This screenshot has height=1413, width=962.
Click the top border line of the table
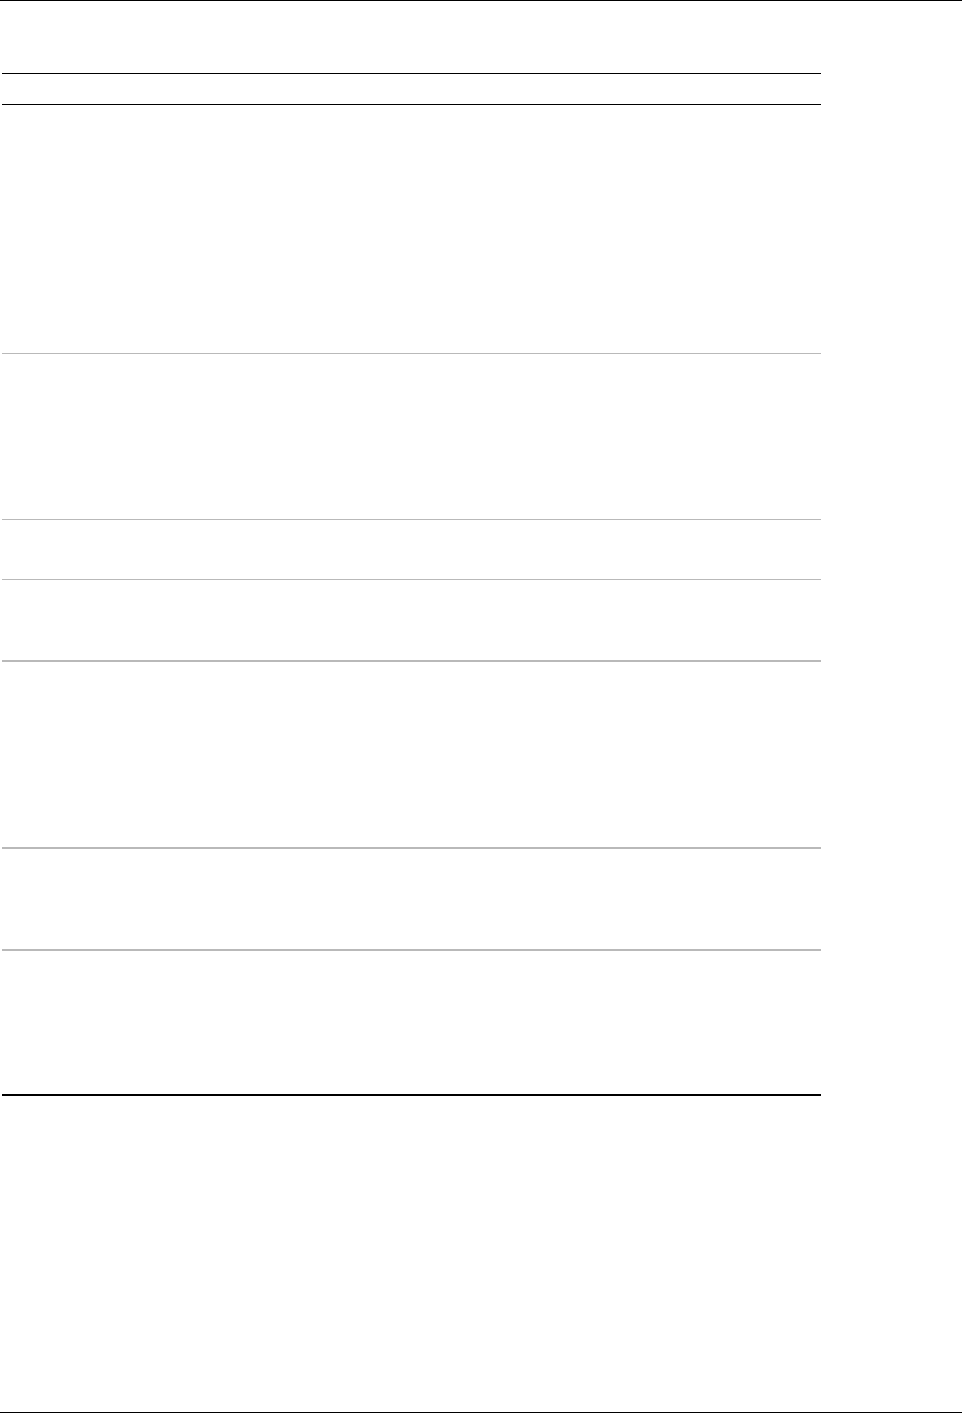tap(410, 73)
